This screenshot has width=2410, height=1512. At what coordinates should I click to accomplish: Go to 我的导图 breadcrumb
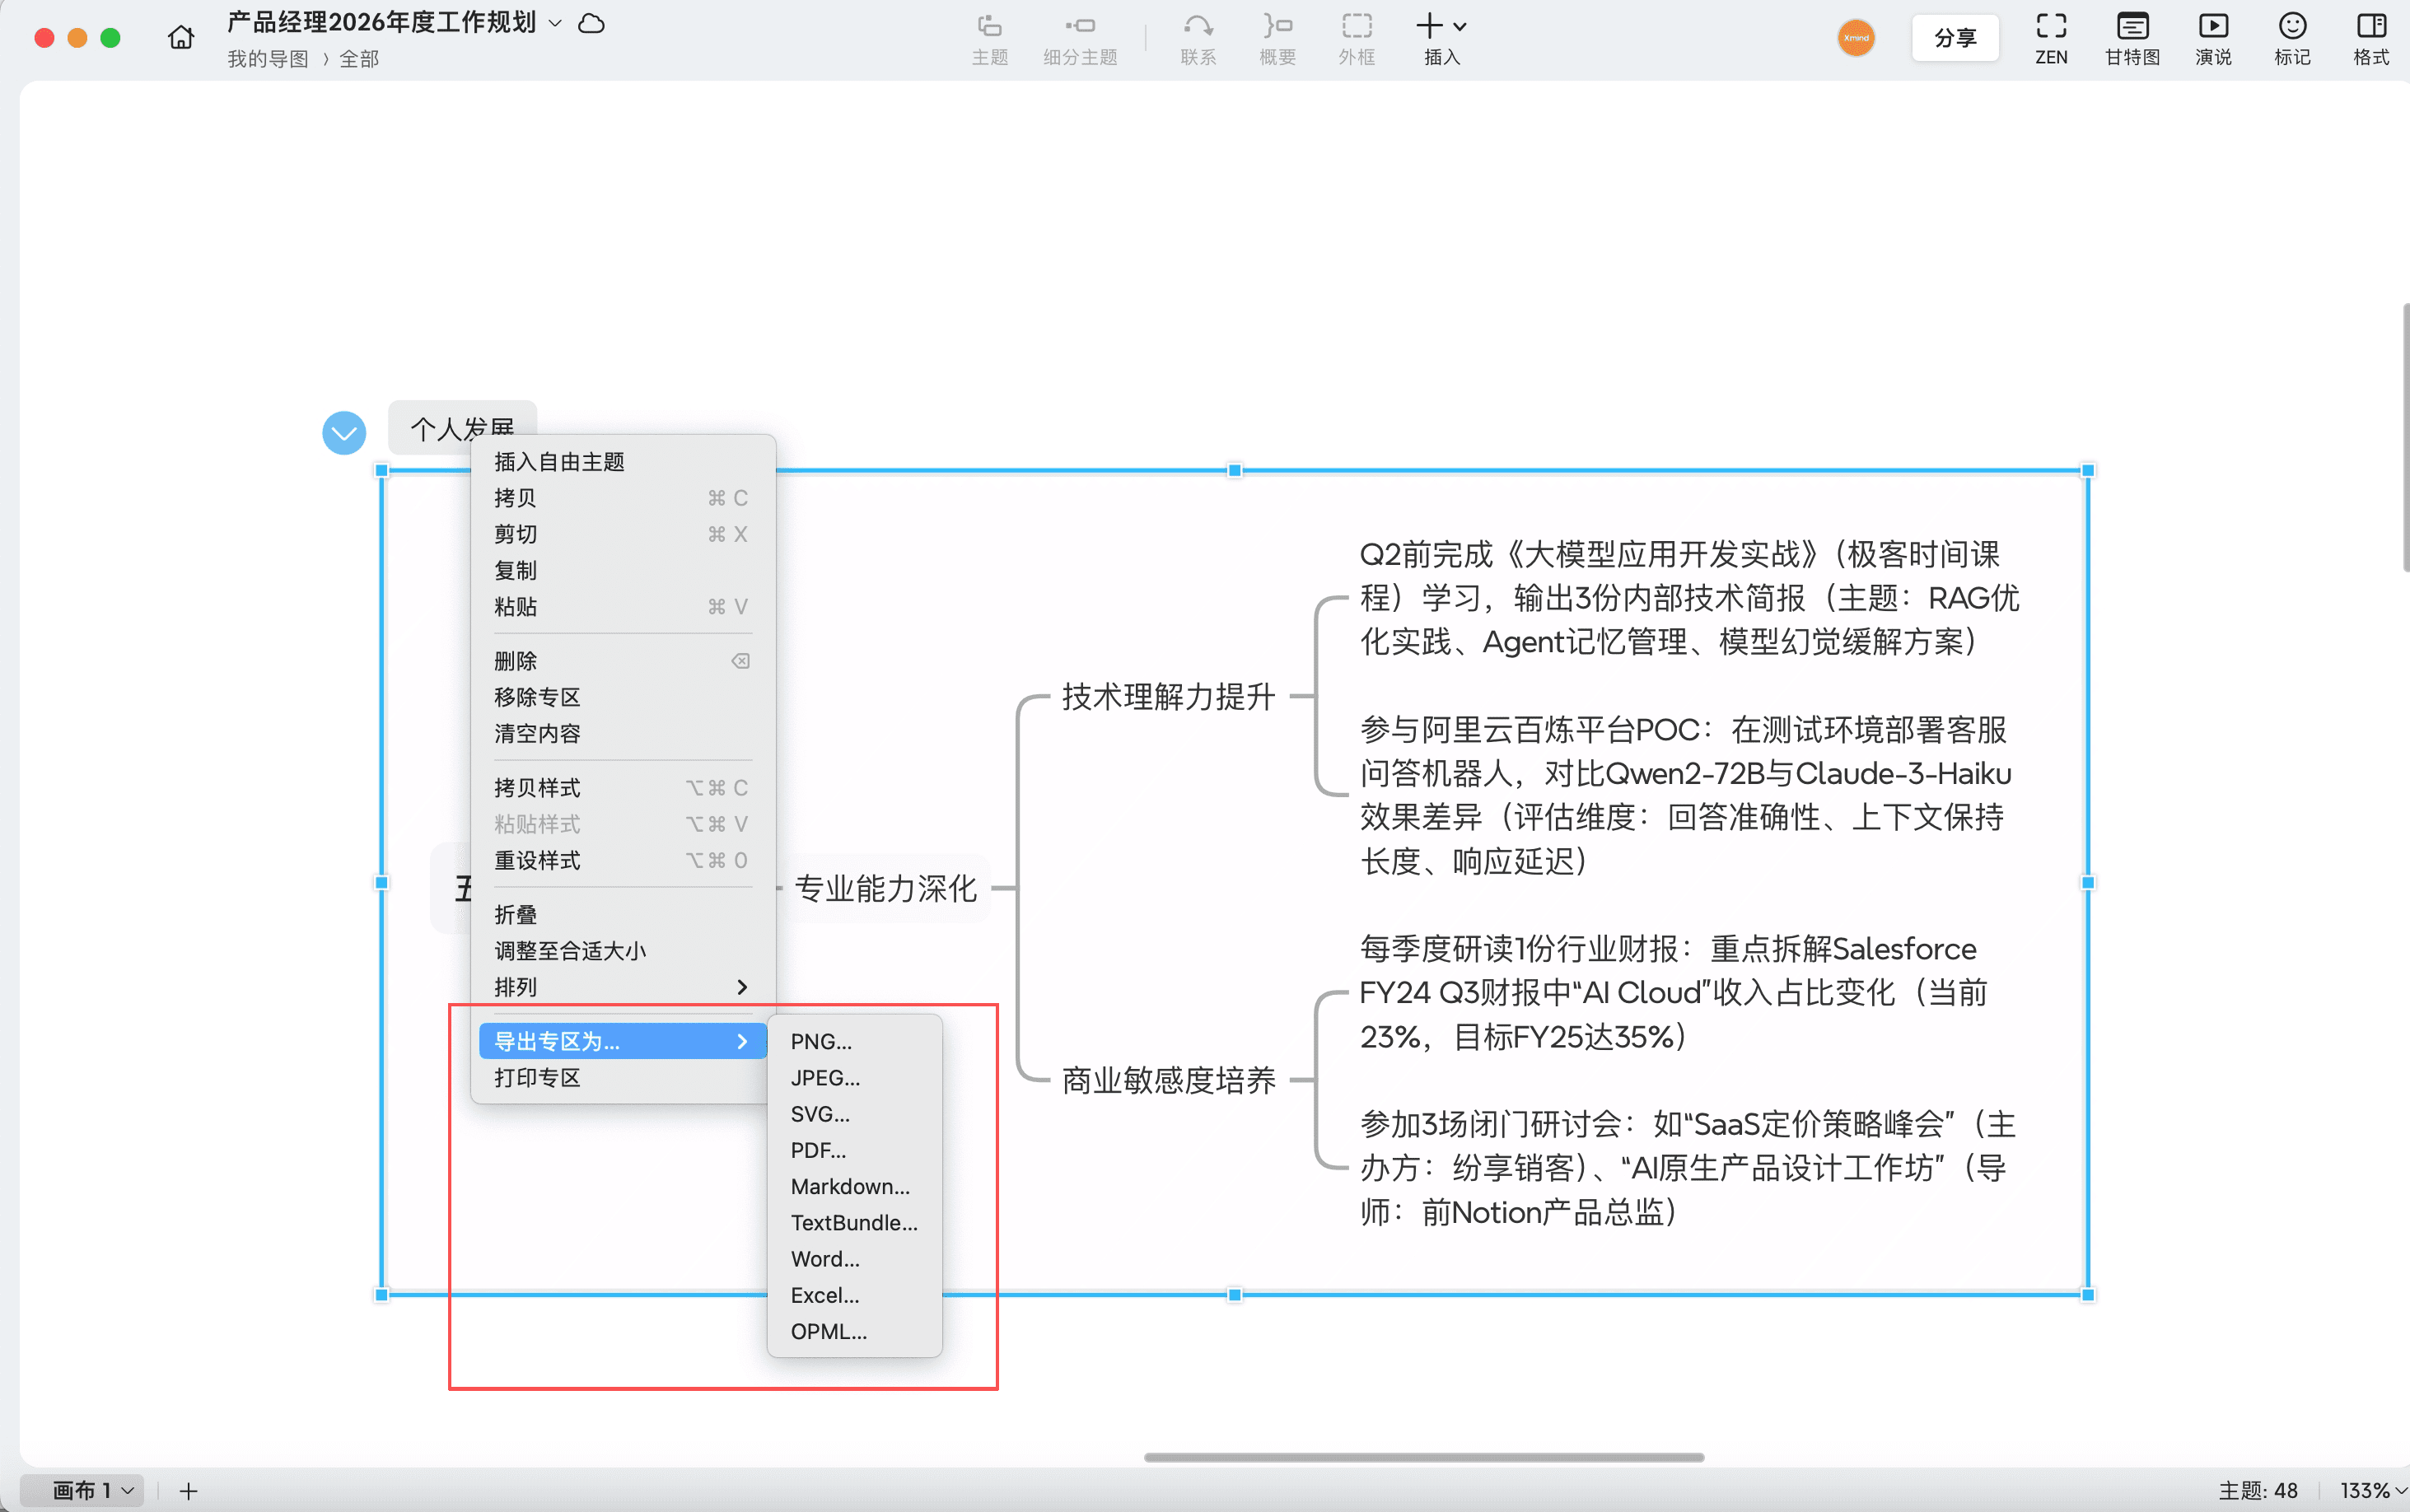pos(268,59)
